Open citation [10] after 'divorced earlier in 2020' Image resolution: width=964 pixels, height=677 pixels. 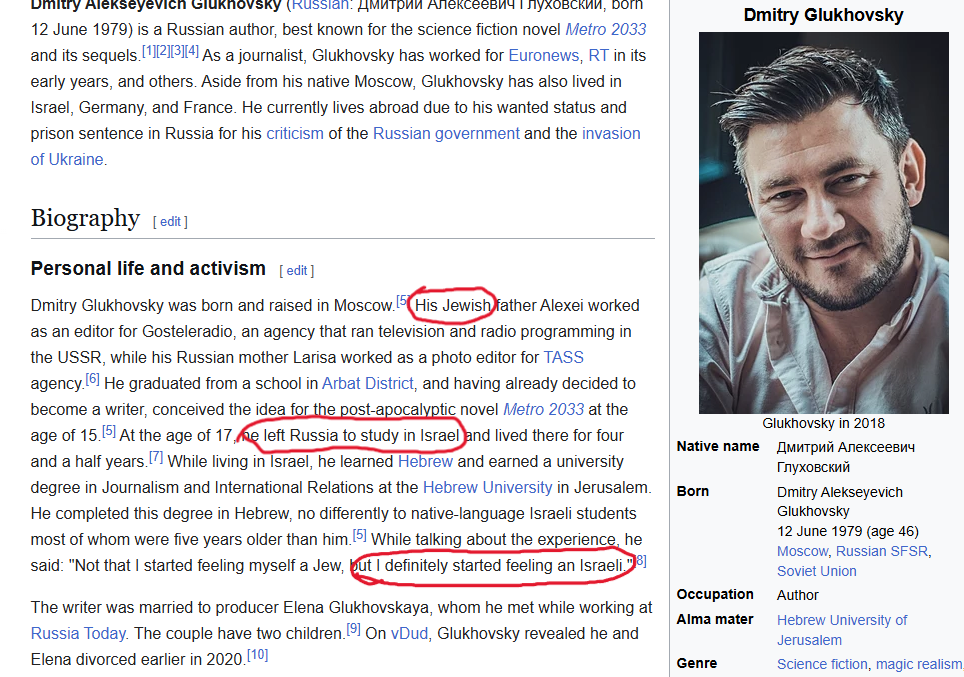click(x=258, y=655)
